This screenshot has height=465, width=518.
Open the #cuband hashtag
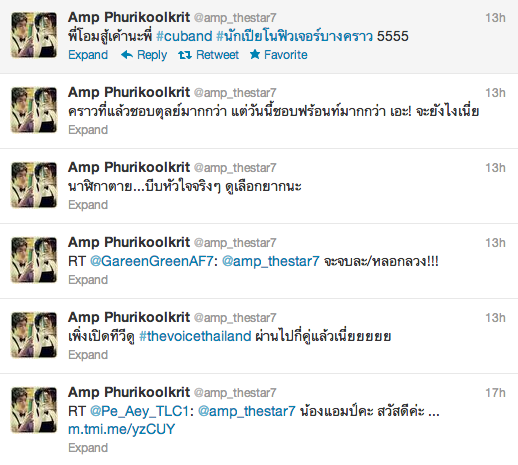(x=184, y=36)
